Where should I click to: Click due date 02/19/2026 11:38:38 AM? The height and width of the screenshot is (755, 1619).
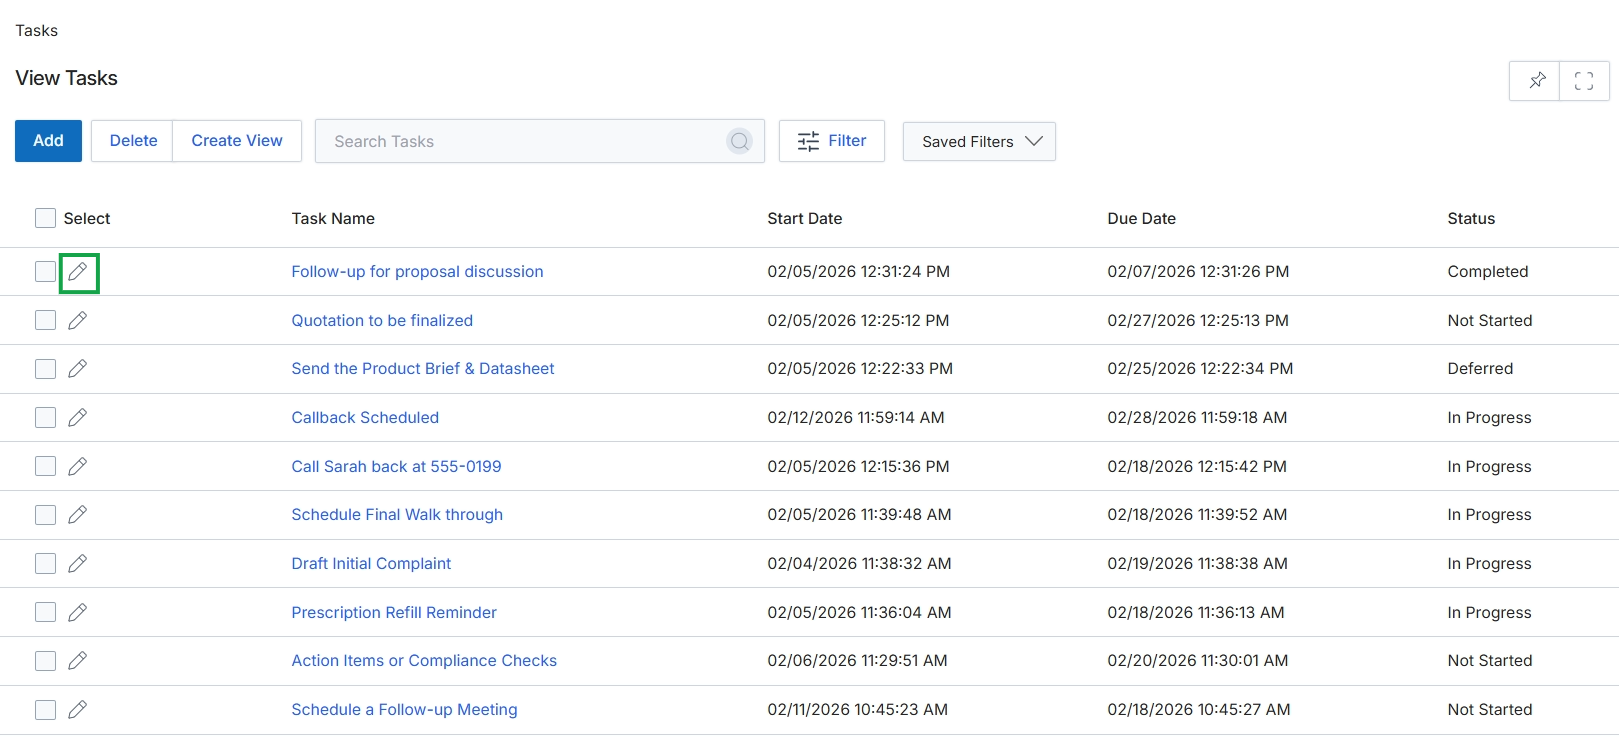[x=1197, y=563]
